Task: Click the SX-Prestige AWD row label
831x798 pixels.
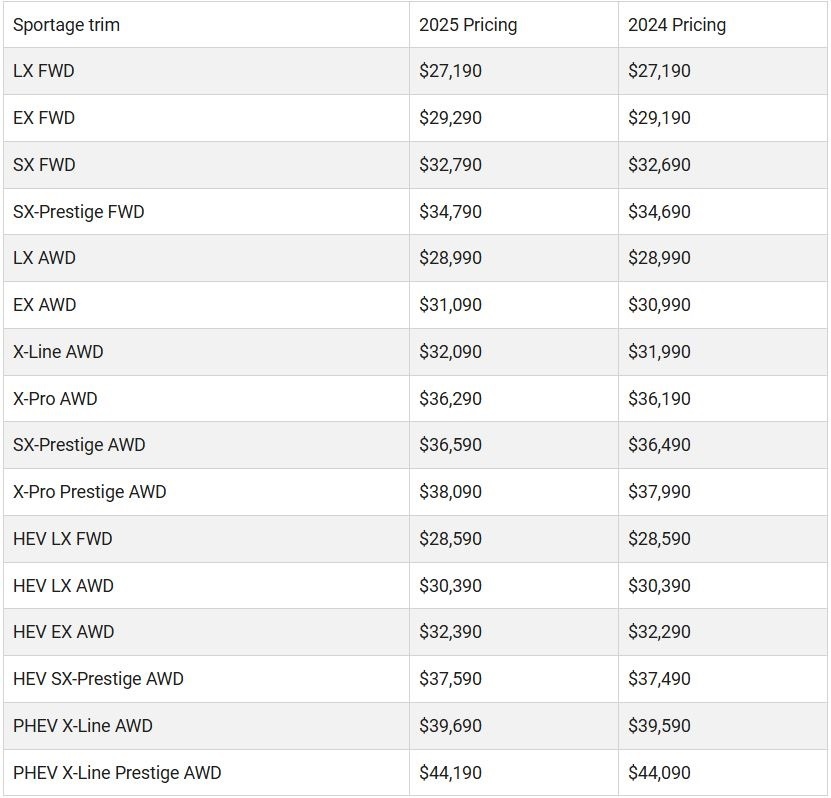Action: tap(79, 445)
